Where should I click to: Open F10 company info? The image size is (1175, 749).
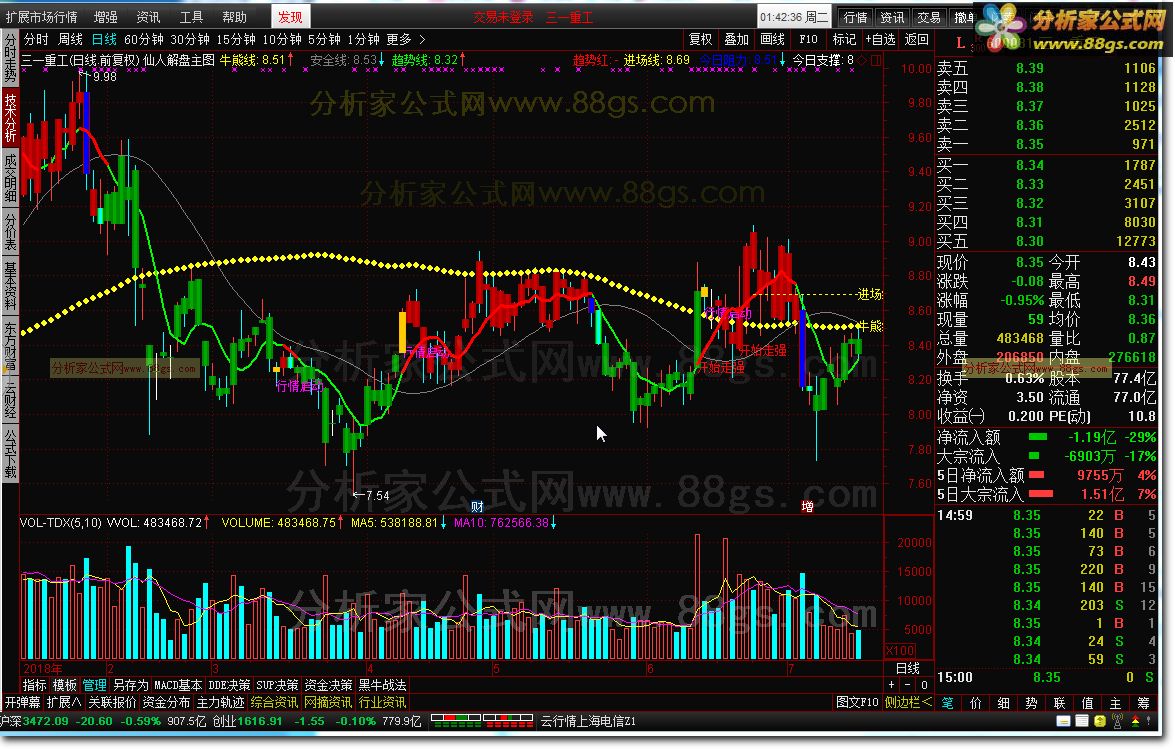pyautogui.click(x=809, y=39)
